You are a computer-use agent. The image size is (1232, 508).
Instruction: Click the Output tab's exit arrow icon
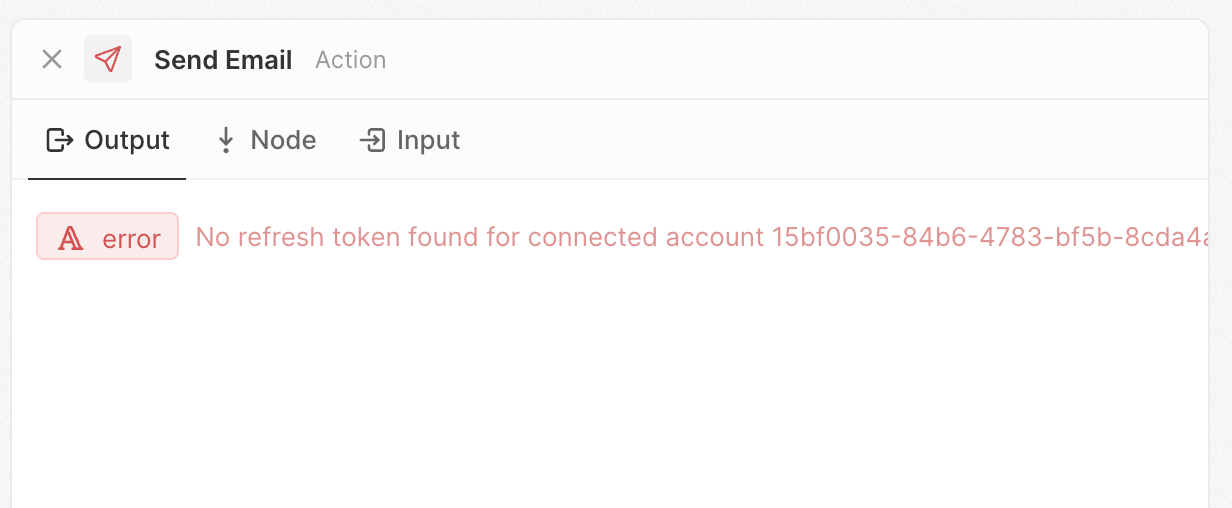coord(60,140)
